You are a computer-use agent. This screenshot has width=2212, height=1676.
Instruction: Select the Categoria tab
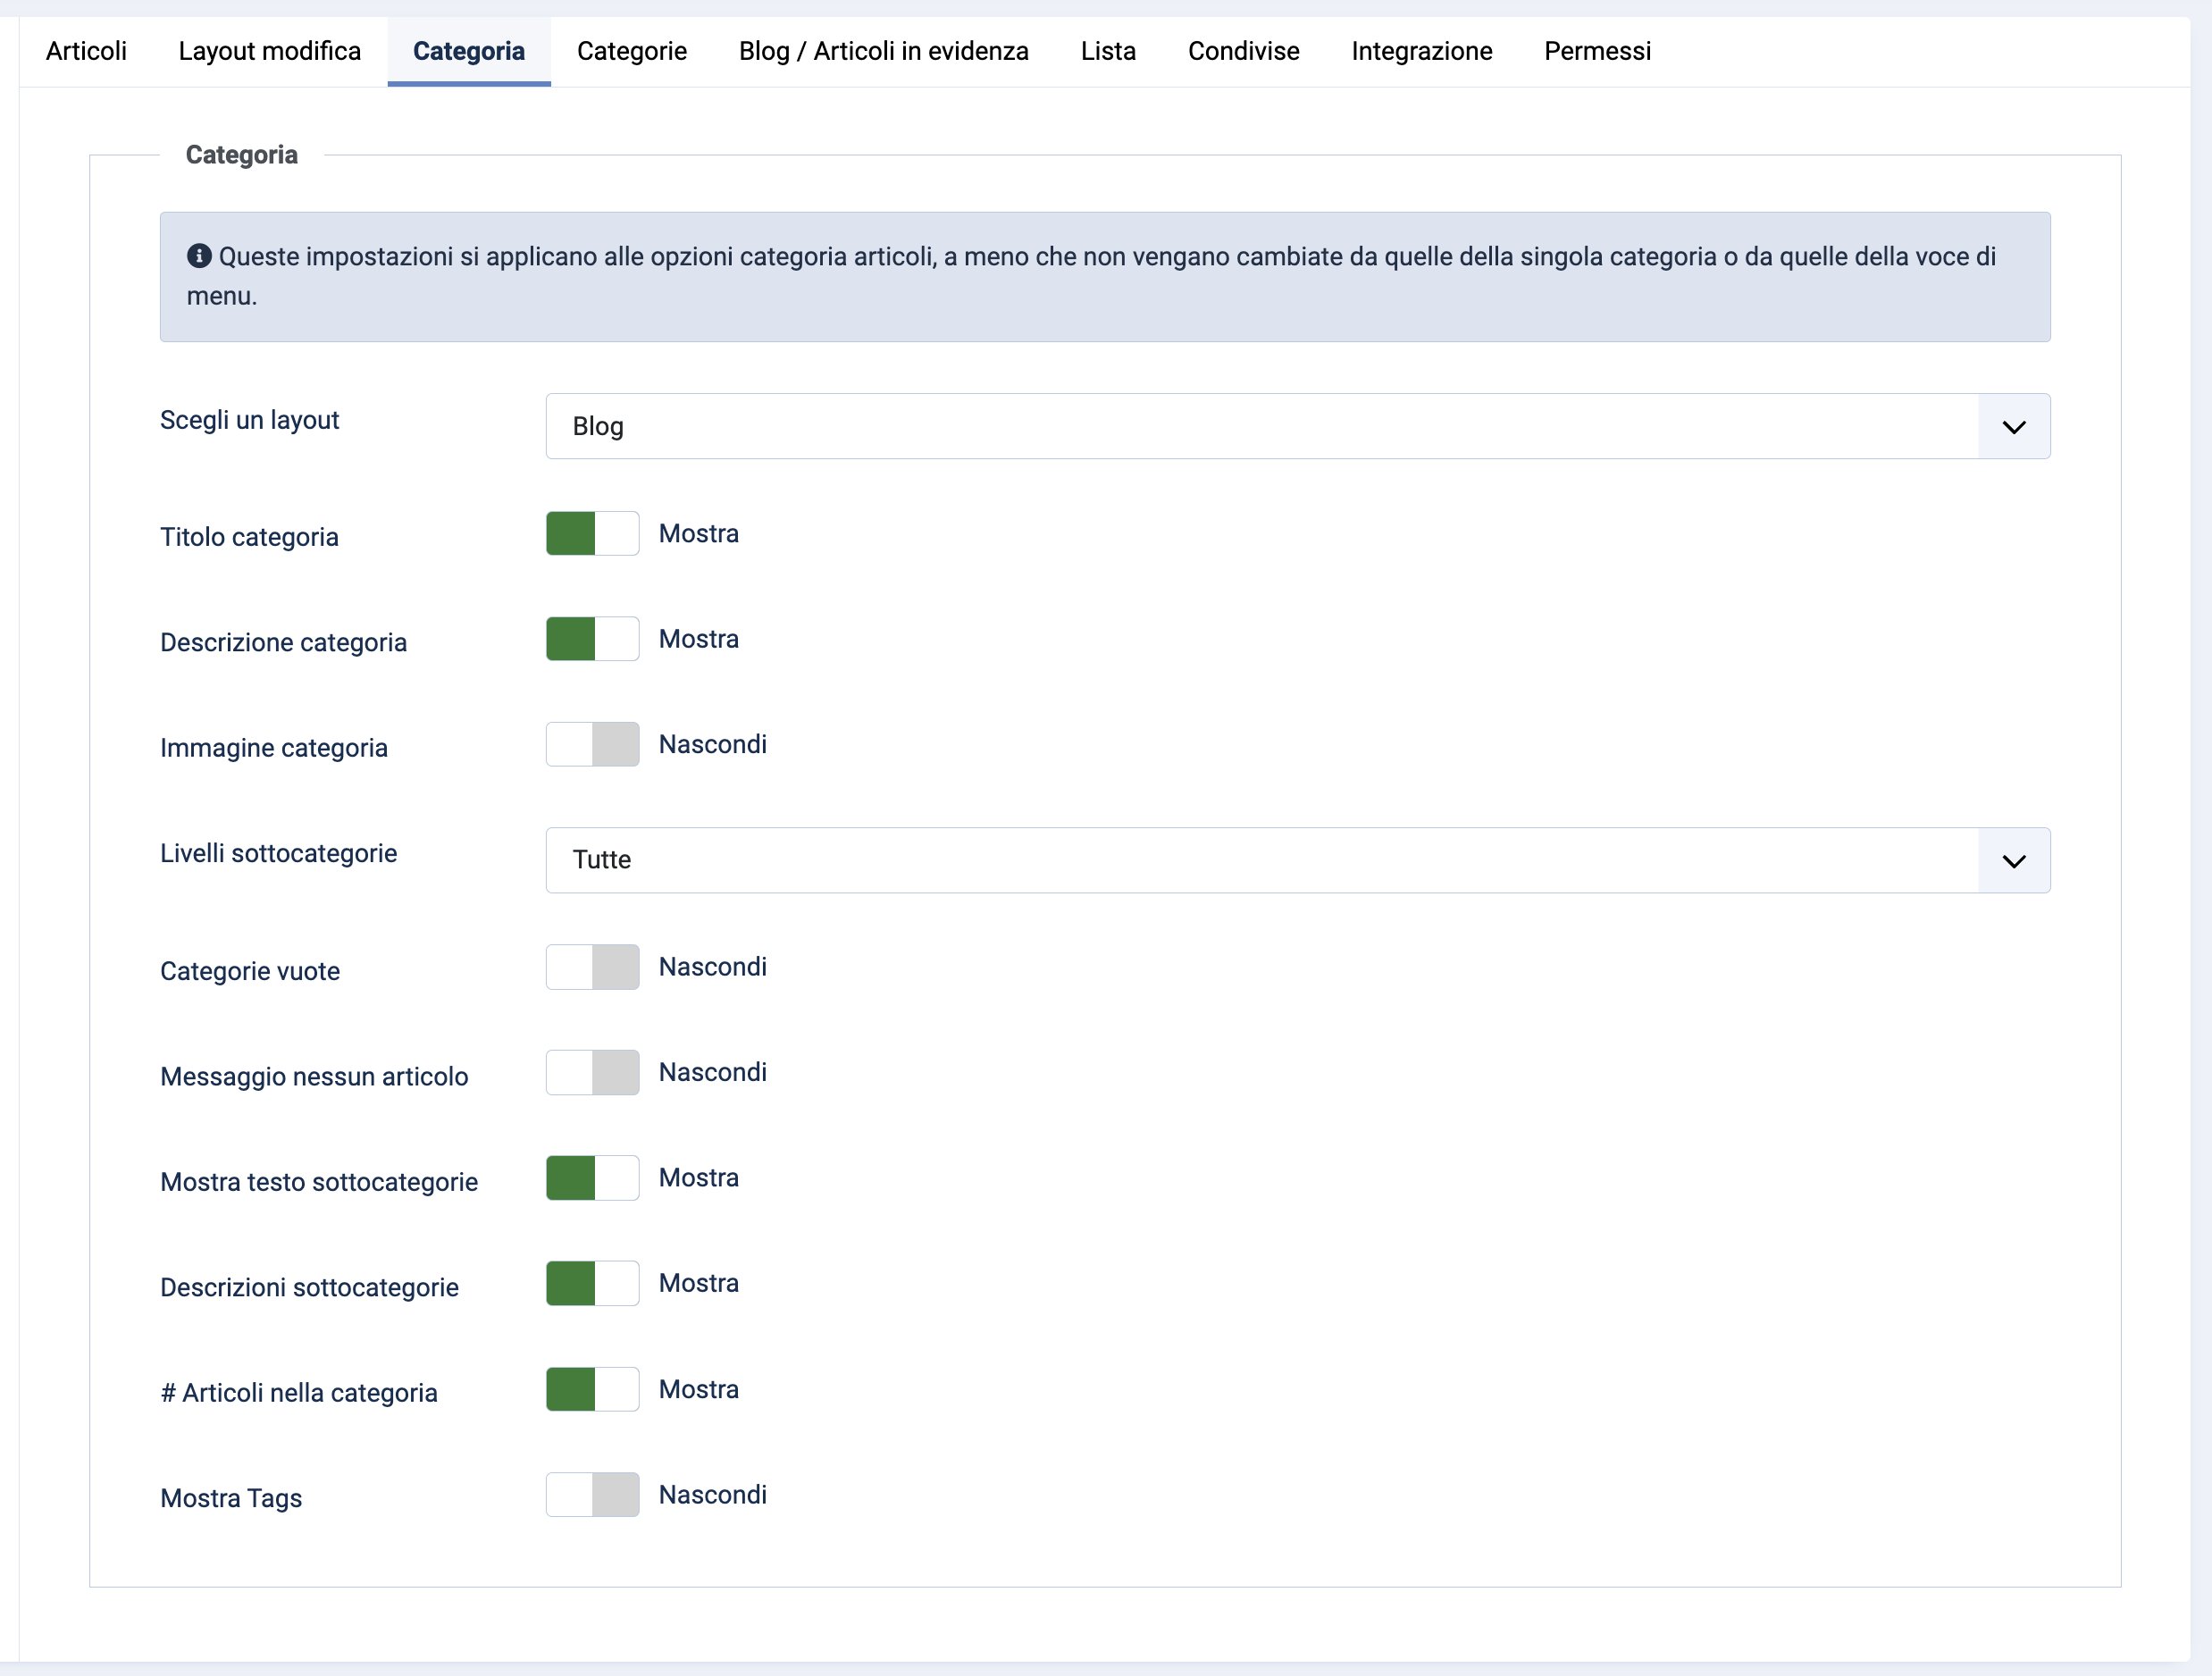469,51
